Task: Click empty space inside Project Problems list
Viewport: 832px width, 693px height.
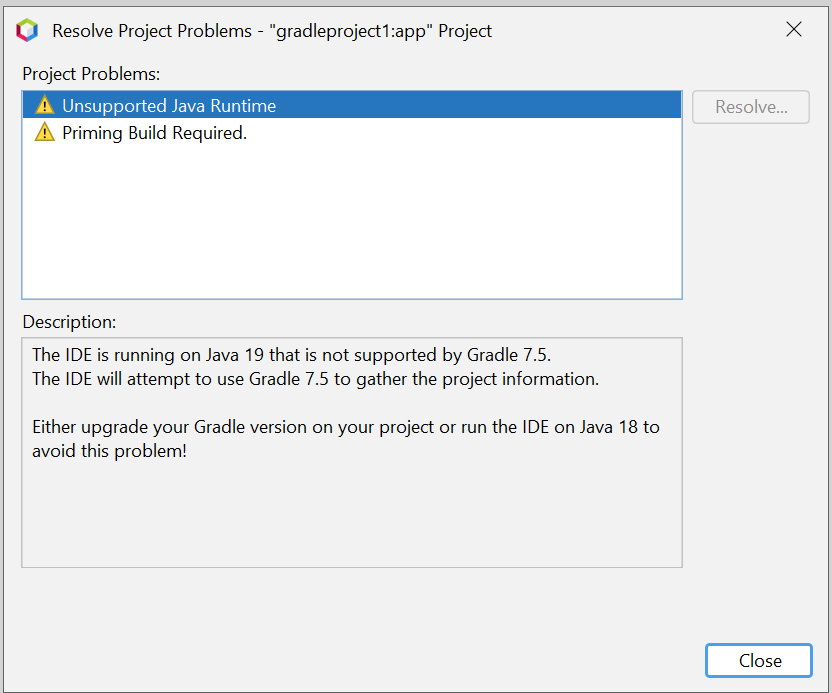Action: point(352,223)
